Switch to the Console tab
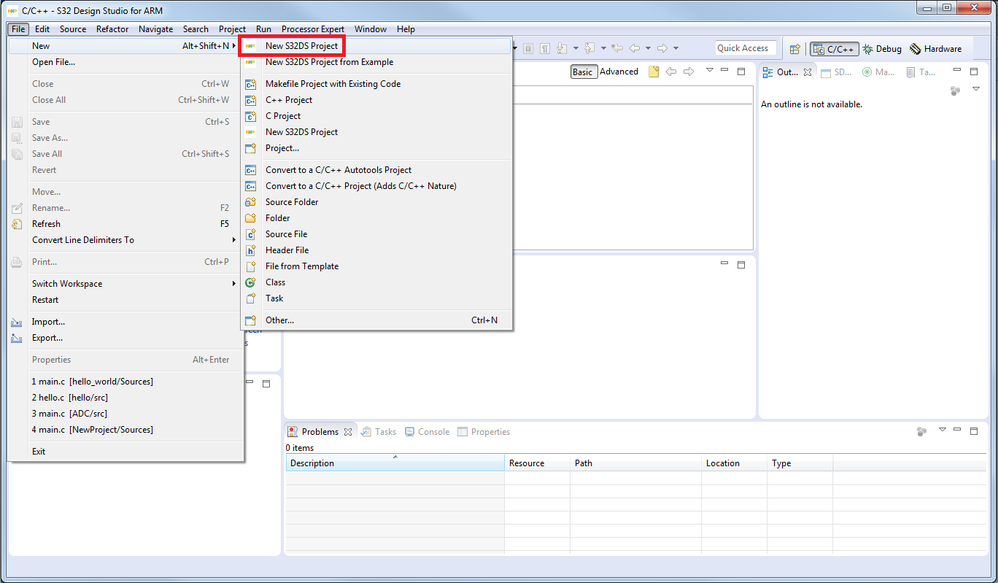This screenshot has height=583, width=998. 427,432
